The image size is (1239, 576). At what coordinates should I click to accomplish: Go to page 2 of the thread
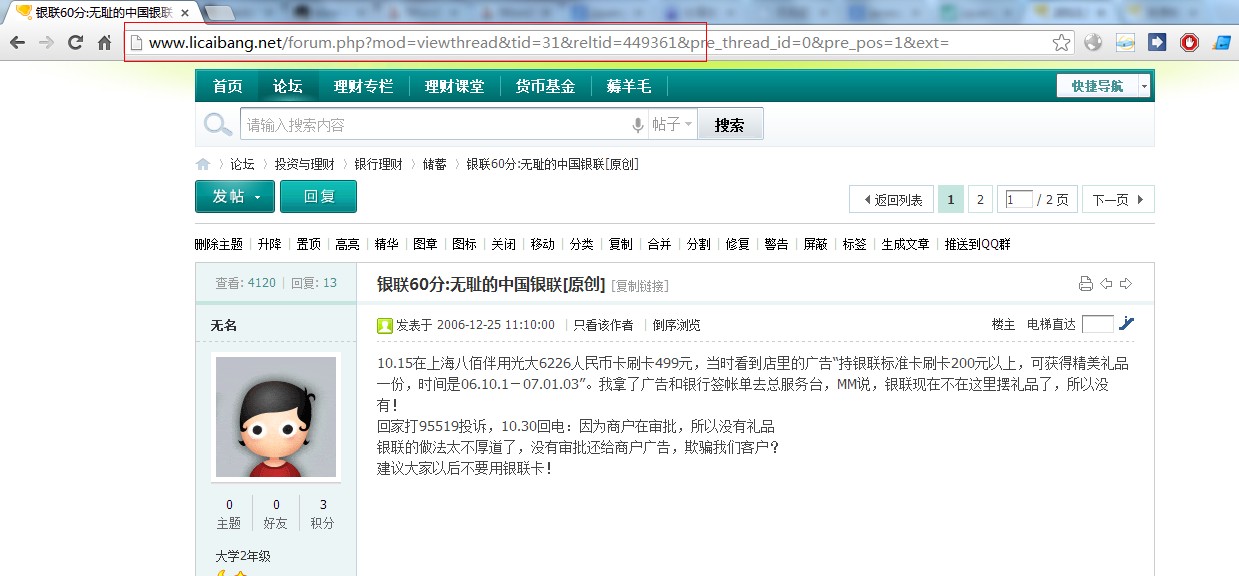click(x=980, y=199)
